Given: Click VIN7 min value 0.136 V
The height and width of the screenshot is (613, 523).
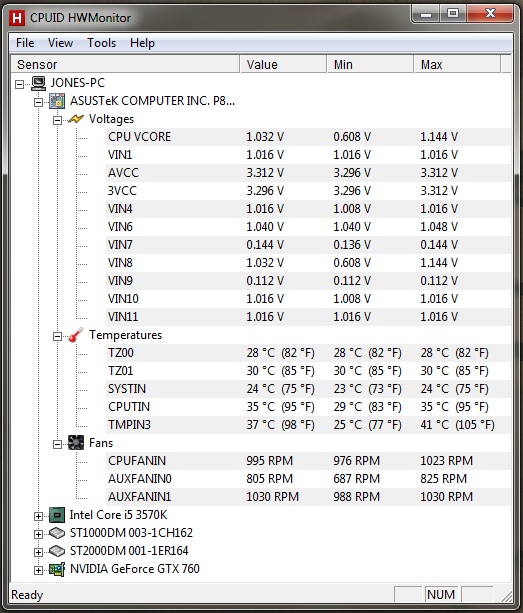Looking at the screenshot, I should [352, 245].
